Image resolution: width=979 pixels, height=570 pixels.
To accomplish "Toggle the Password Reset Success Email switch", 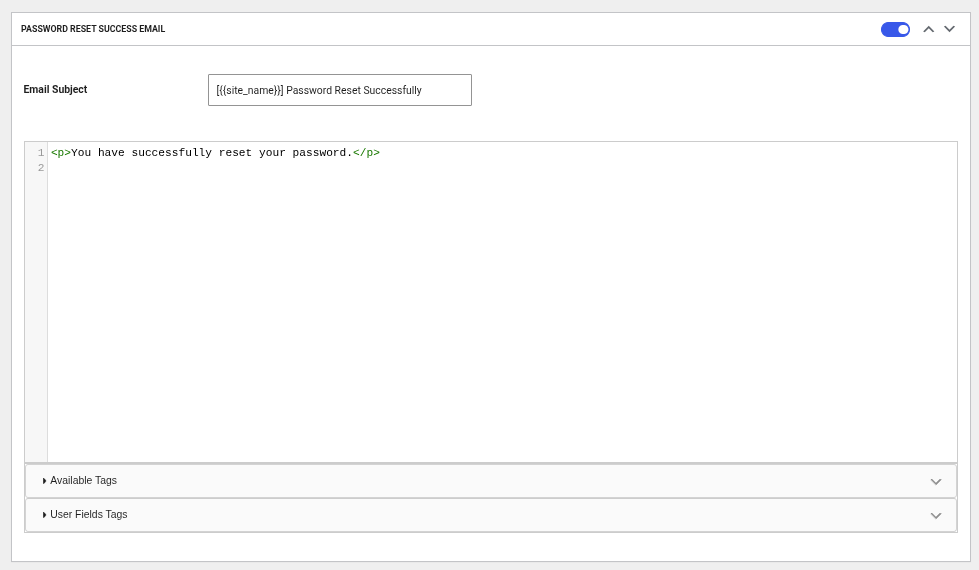I will click(895, 29).
